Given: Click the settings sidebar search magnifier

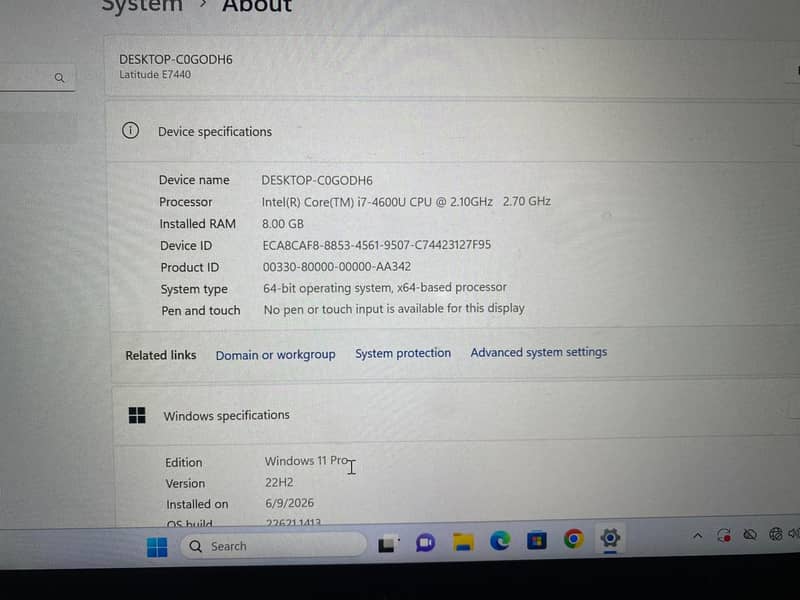Looking at the screenshot, I should coord(60,78).
